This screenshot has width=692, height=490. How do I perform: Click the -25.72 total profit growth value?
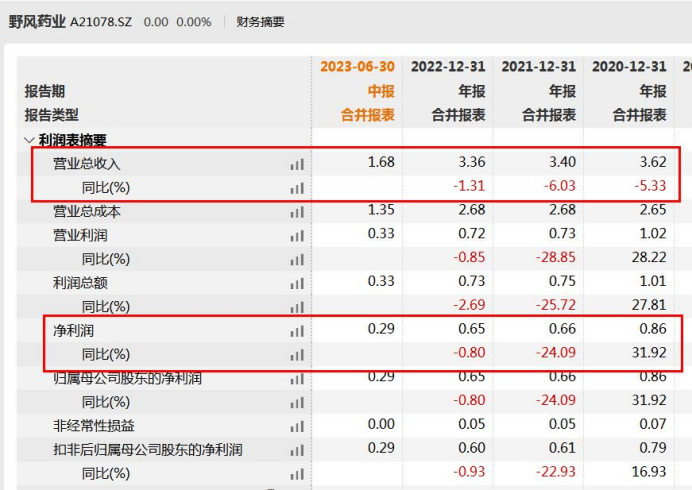coord(556,305)
